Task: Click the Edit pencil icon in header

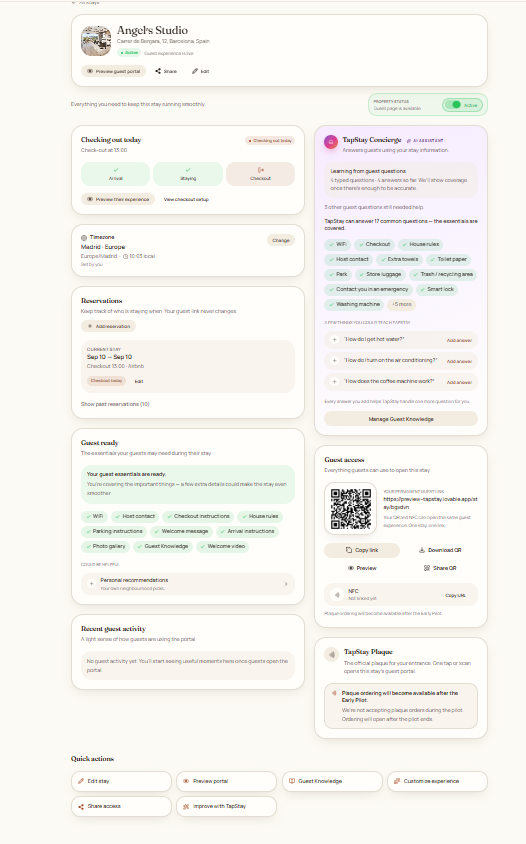Action: tap(195, 71)
